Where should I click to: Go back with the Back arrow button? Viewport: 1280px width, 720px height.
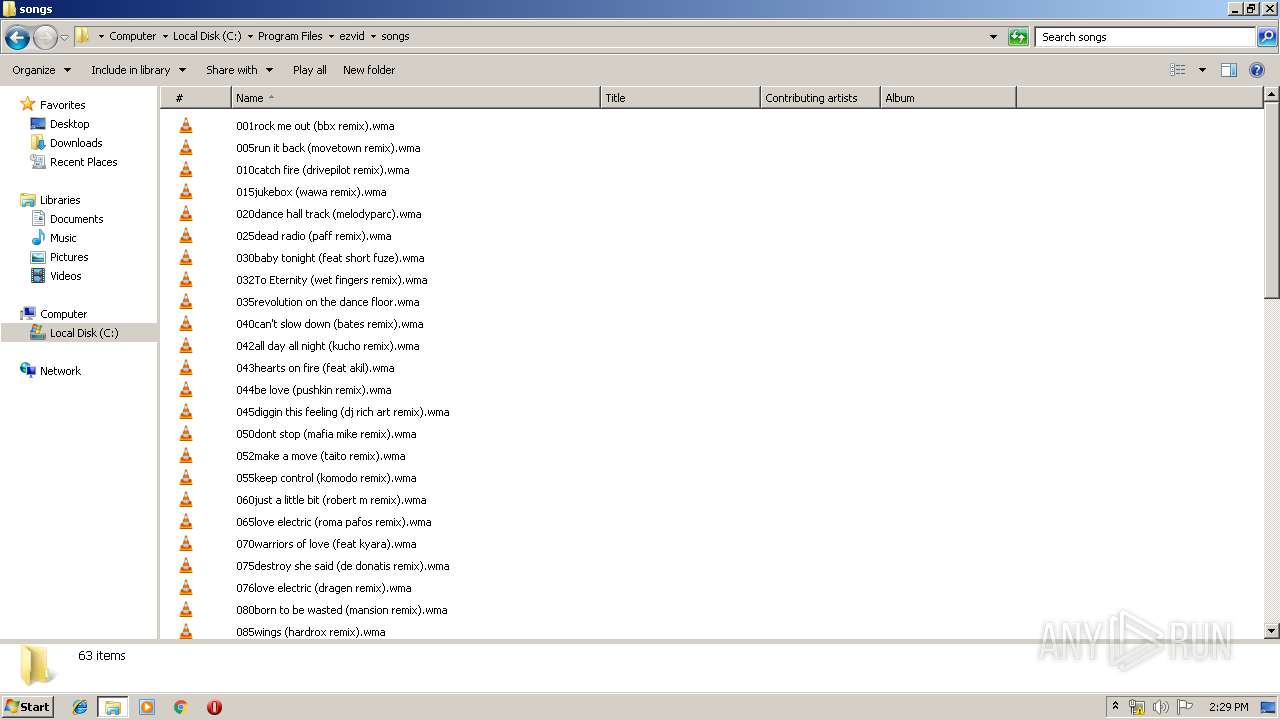coord(17,37)
